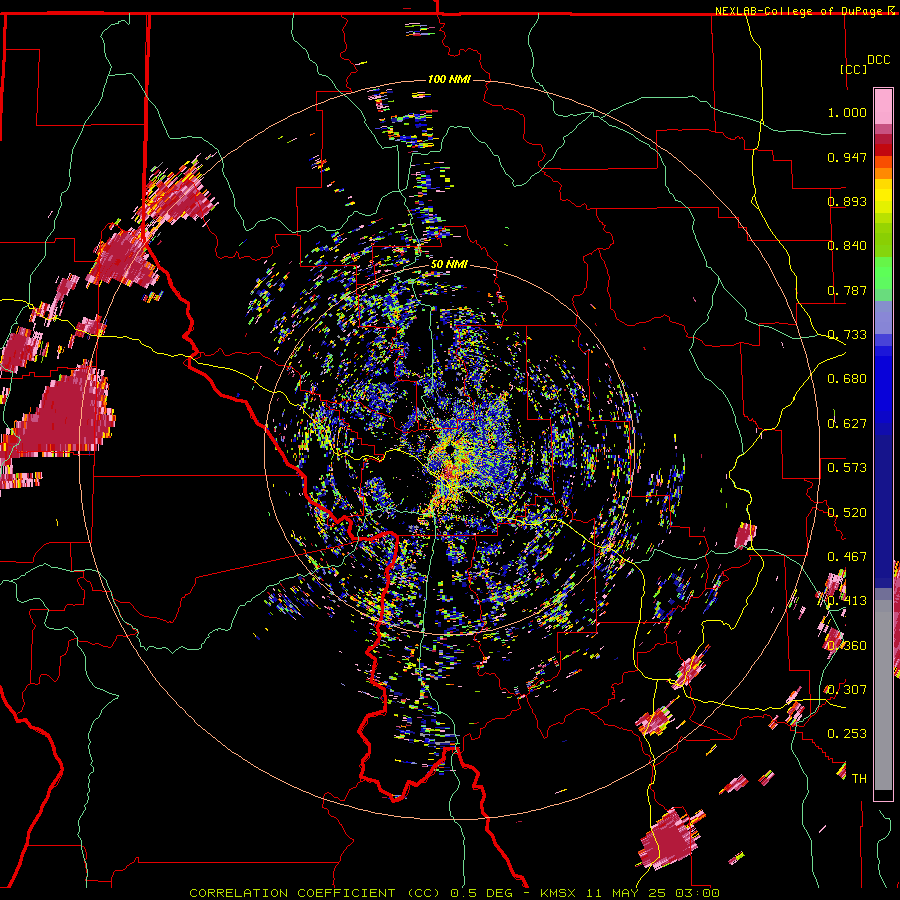
Task: Click the DCC label above the legend
Action: [x=878, y=59]
